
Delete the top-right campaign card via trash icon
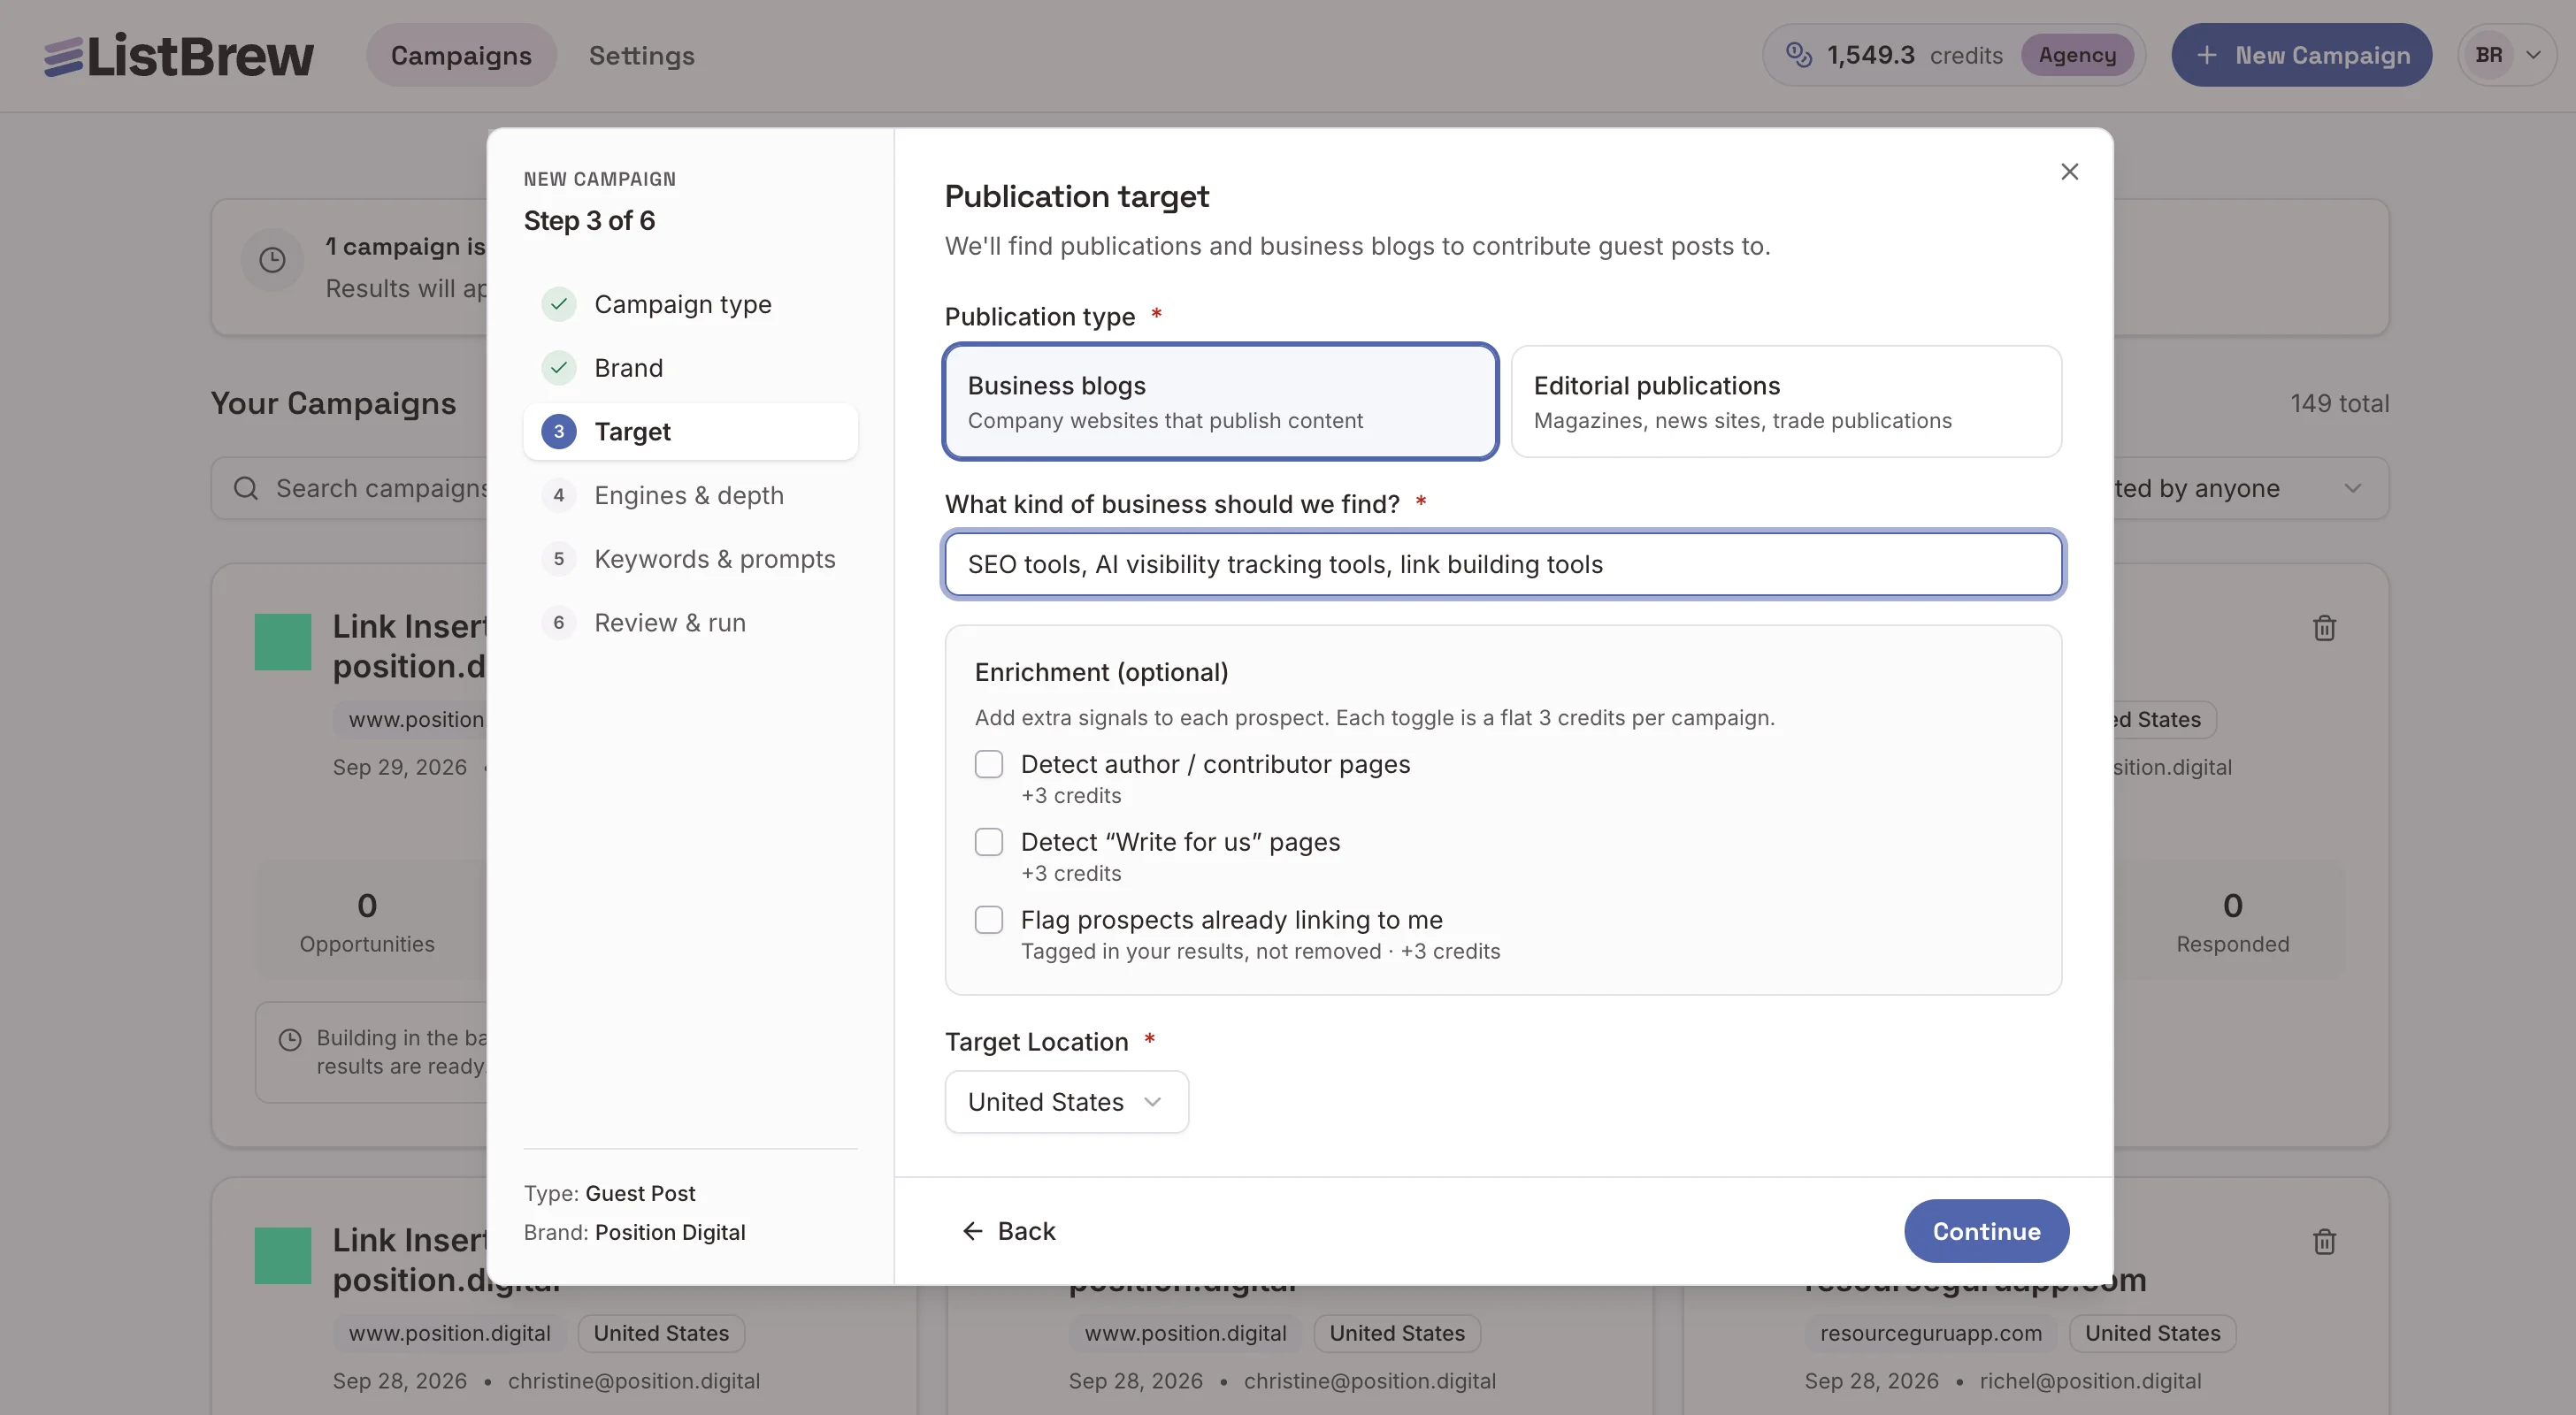[2324, 628]
